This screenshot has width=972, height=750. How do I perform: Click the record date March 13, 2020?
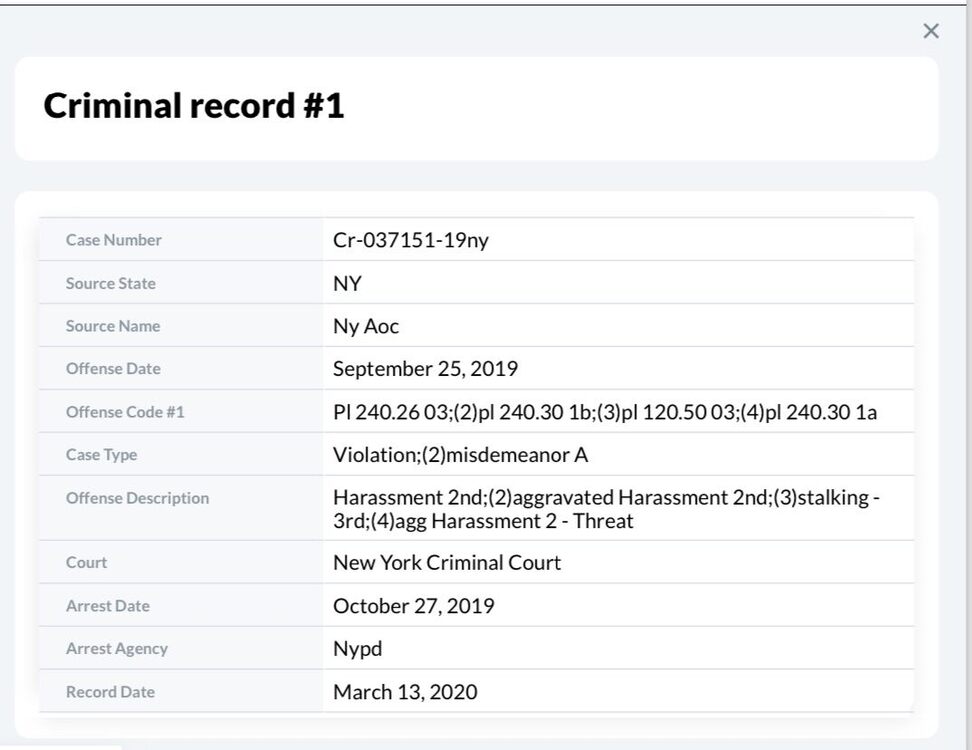(x=405, y=692)
